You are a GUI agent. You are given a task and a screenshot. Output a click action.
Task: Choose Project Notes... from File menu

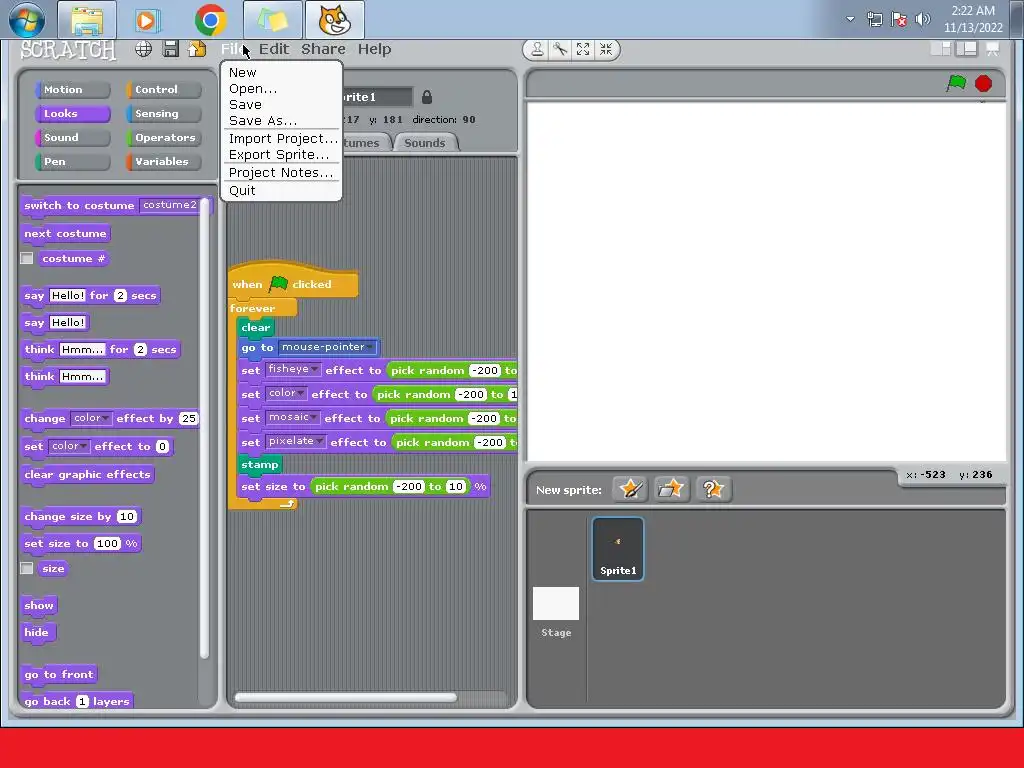coord(281,172)
